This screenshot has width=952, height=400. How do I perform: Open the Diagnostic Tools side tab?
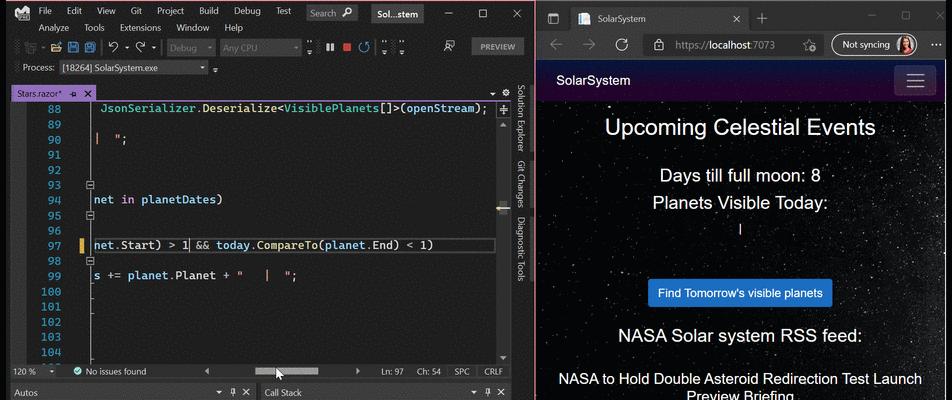(x=520, y=249)
